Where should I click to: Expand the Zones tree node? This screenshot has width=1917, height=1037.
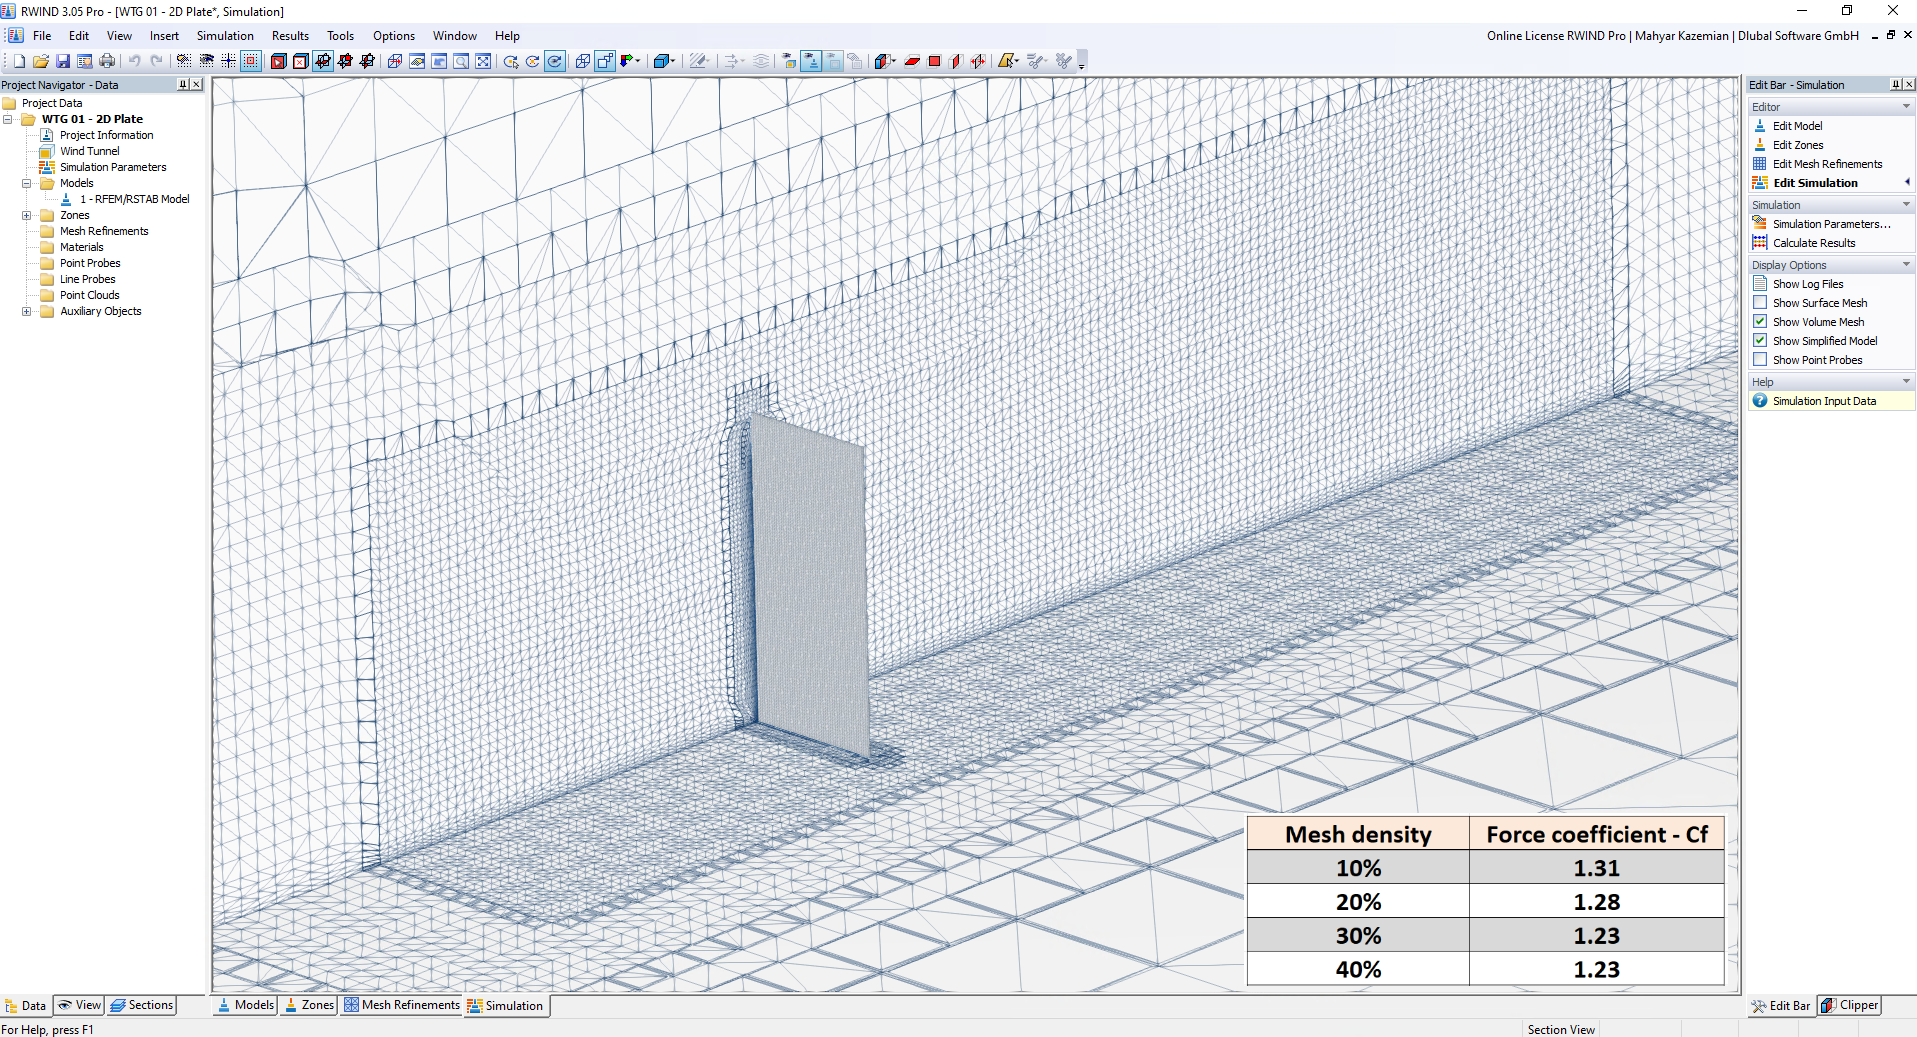26,215
